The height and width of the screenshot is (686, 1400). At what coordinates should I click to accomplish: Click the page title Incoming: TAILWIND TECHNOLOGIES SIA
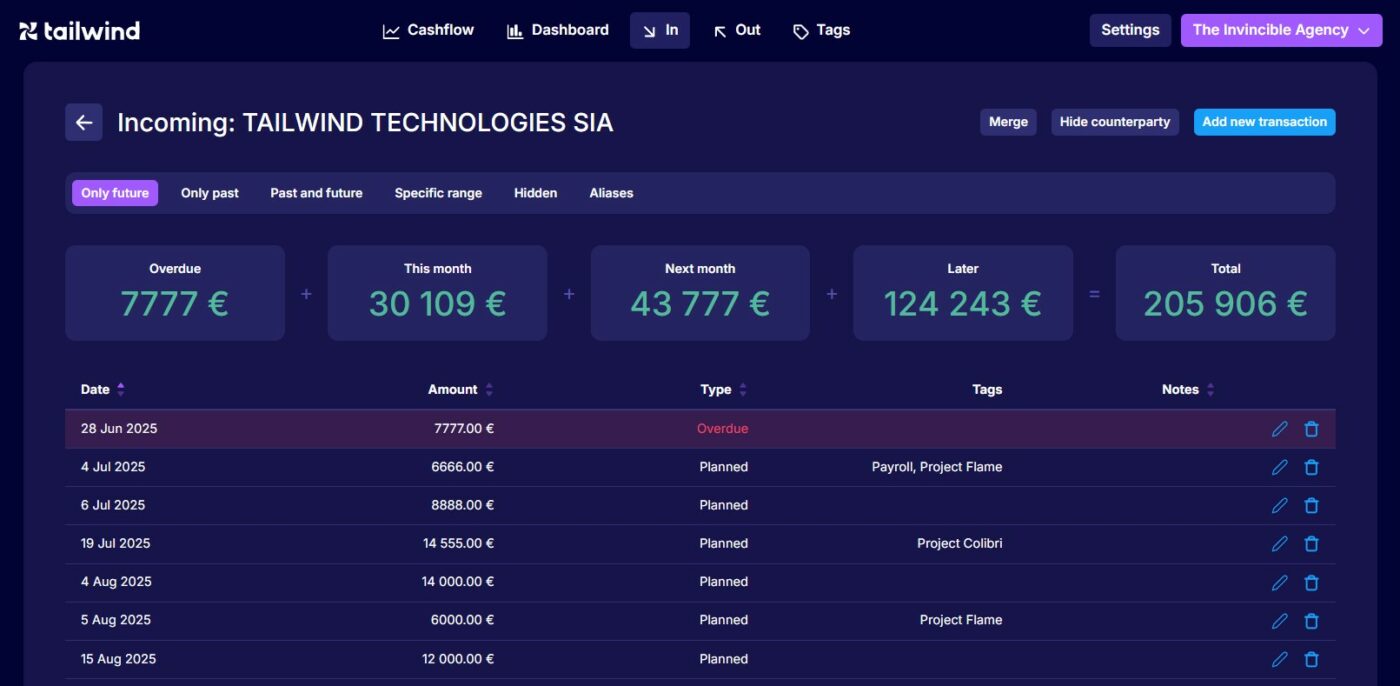tap(365, 122)
